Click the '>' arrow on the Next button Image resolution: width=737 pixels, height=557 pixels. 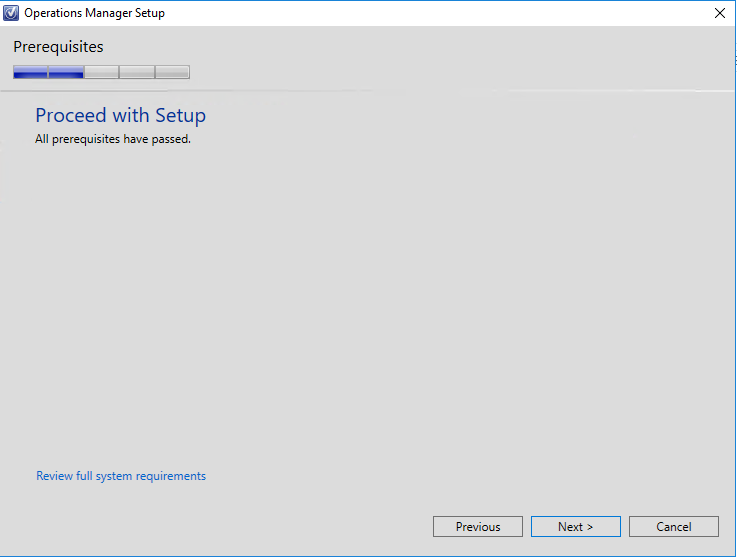[590, 527]
